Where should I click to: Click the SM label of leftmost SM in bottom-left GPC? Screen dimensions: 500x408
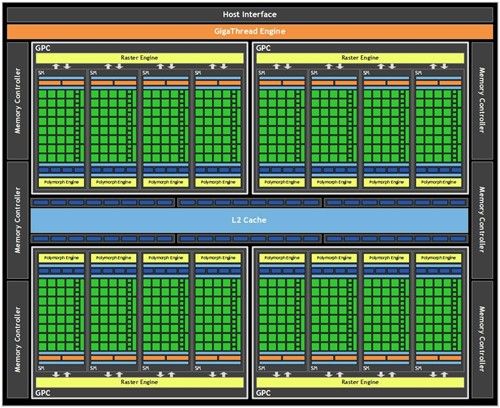click(41, 368)
